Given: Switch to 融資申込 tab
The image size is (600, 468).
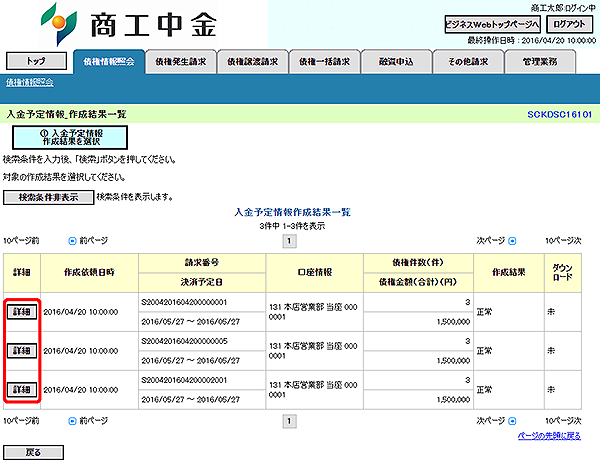Looking at the screenshot, I should tap(396, 62).
